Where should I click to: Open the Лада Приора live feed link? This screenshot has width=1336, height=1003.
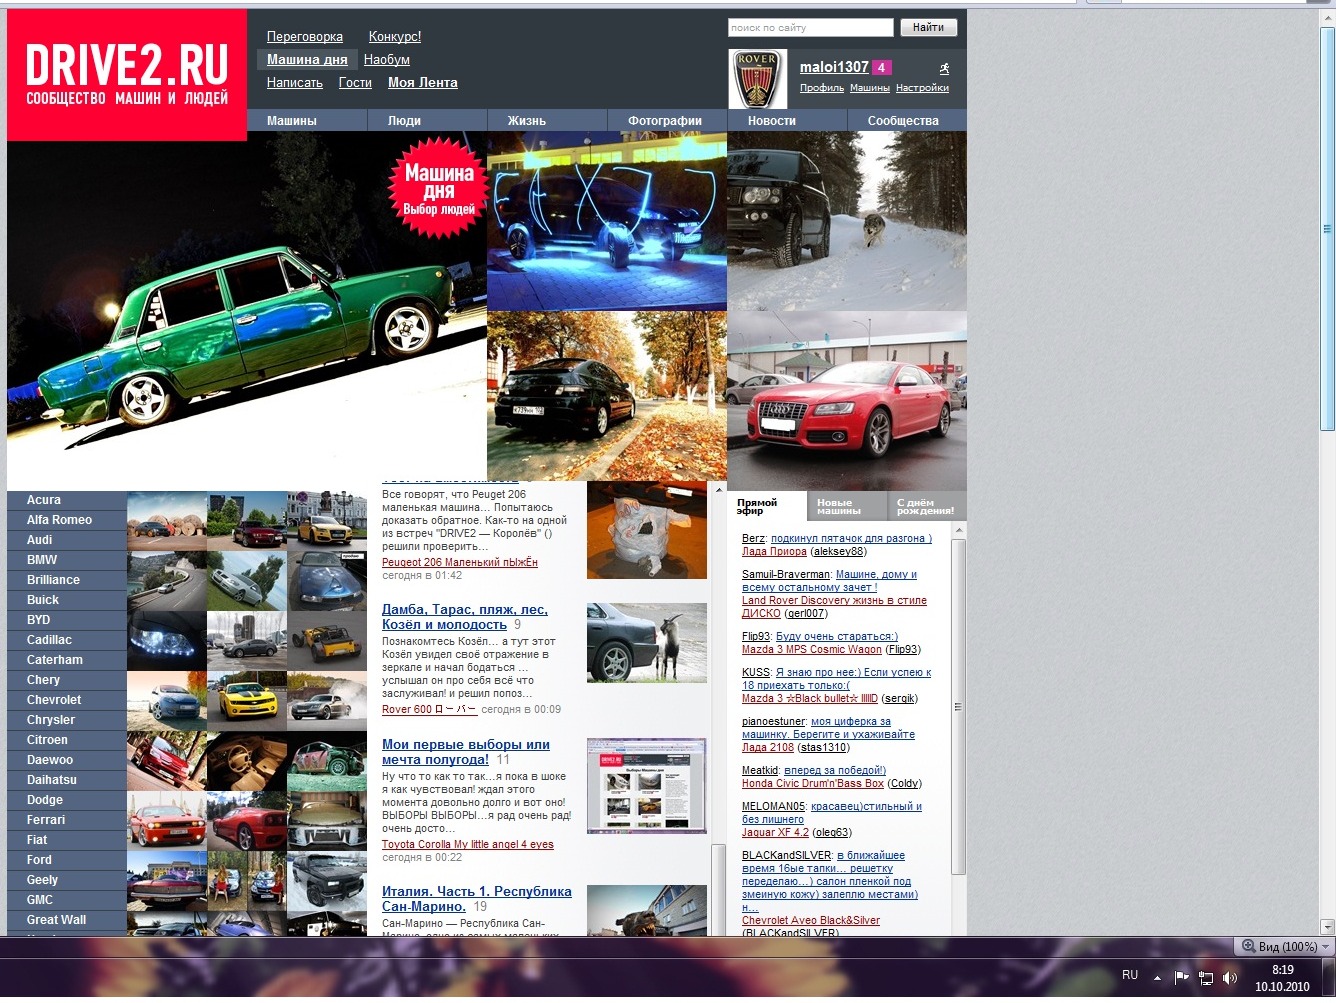coord(774,551)
